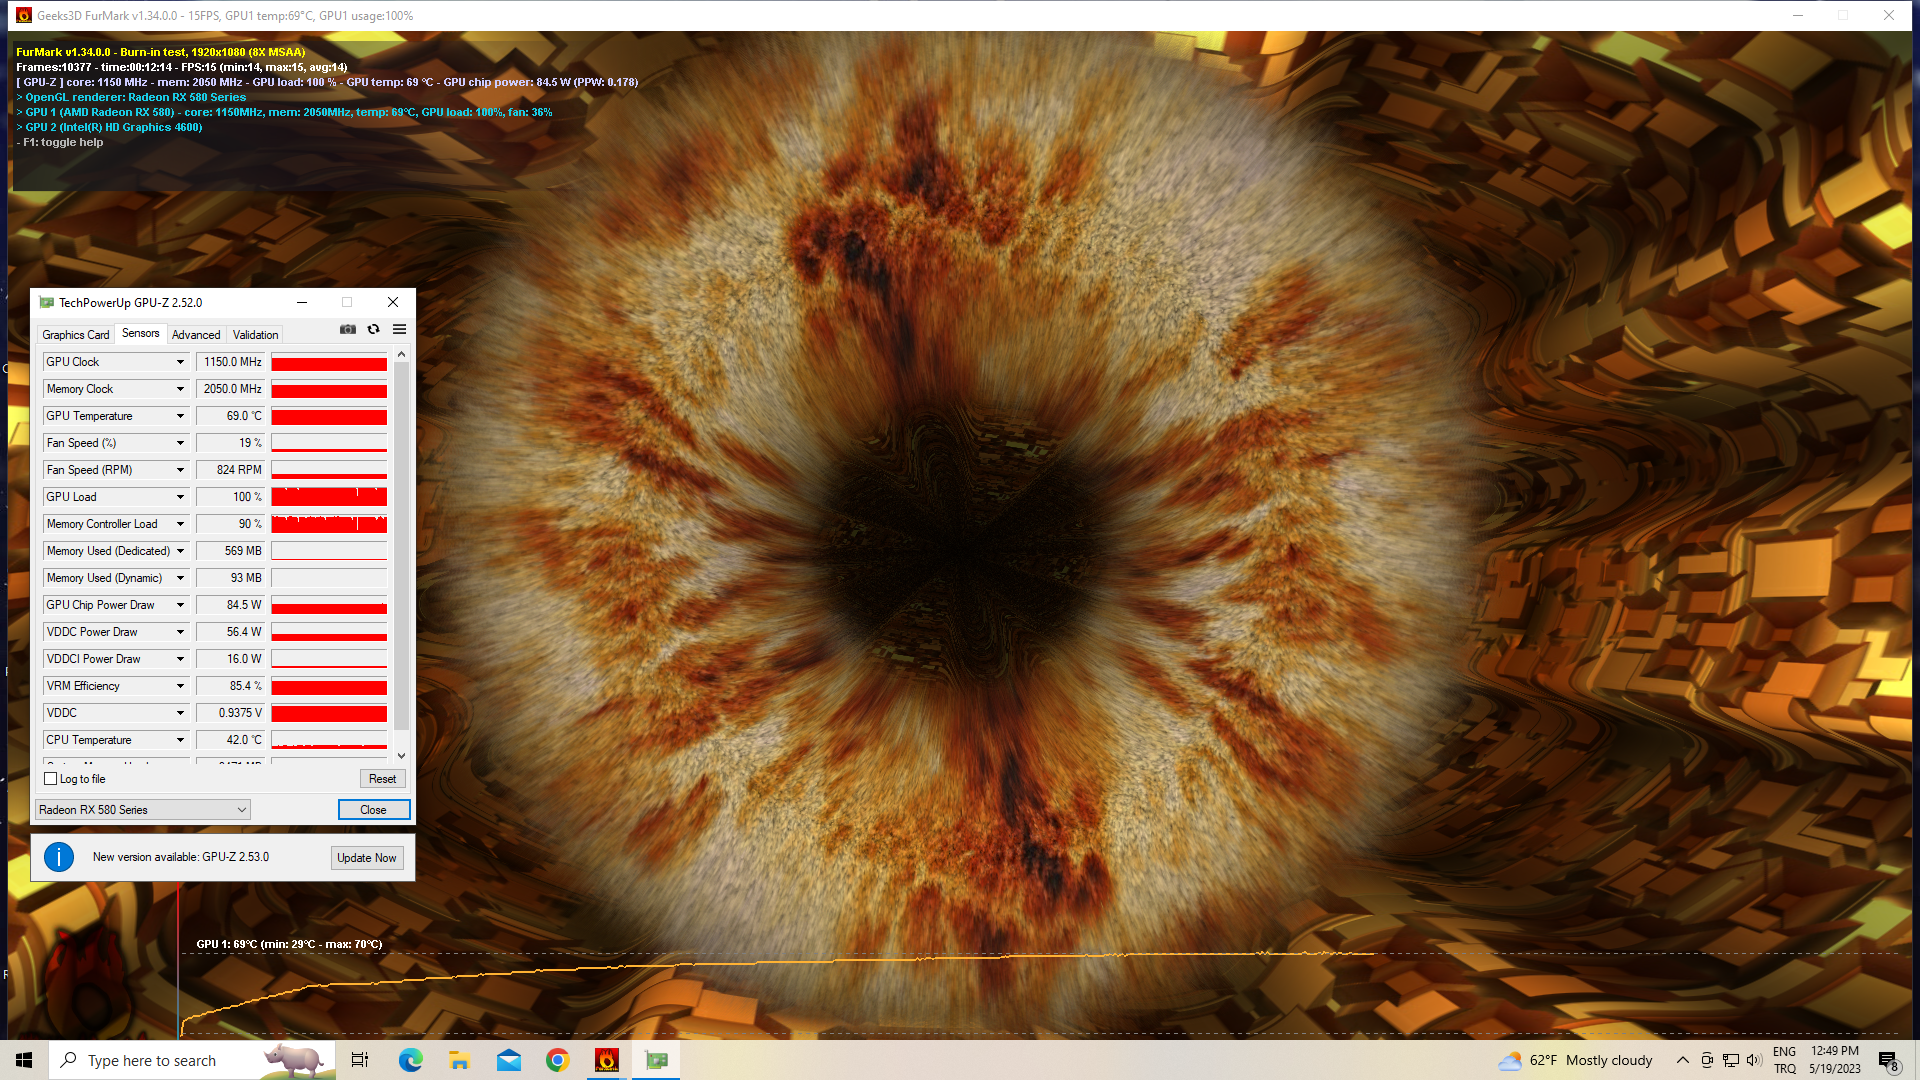Viewport: 1920px width, 1080px height.
Task: Expand the Memory Controller Load dropdown
Action: click(x=181, y=524)
